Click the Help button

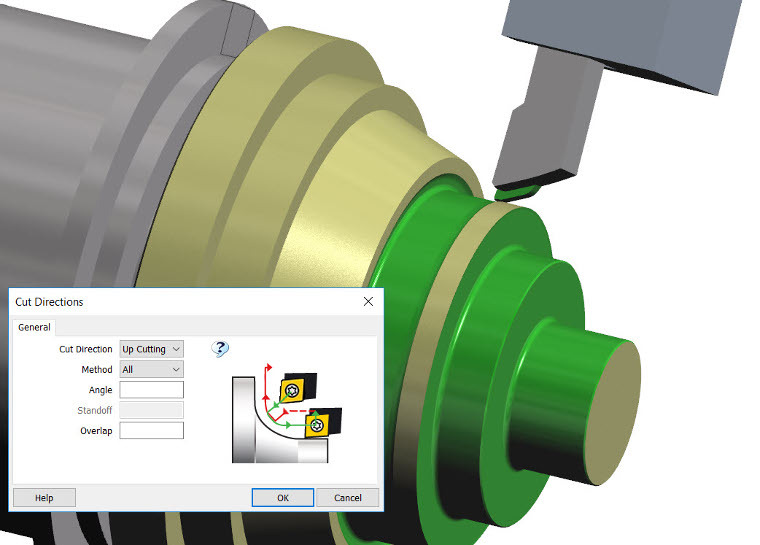[44, 498]
